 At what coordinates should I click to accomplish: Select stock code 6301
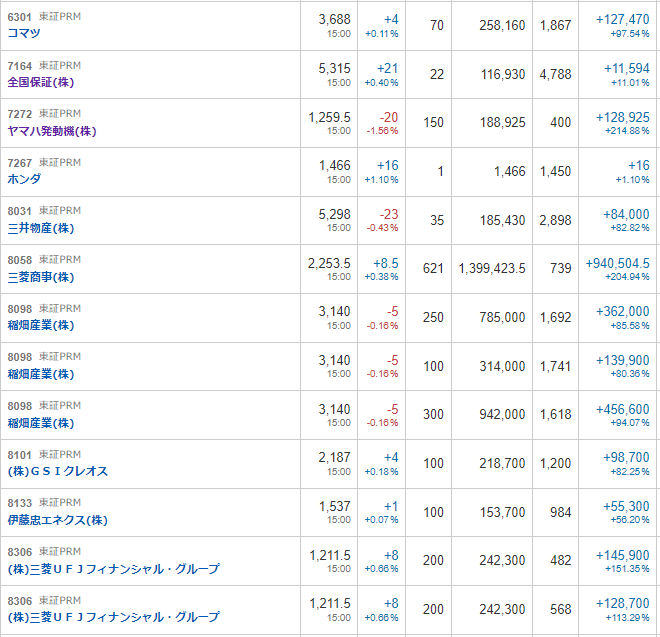coord(19,17)
